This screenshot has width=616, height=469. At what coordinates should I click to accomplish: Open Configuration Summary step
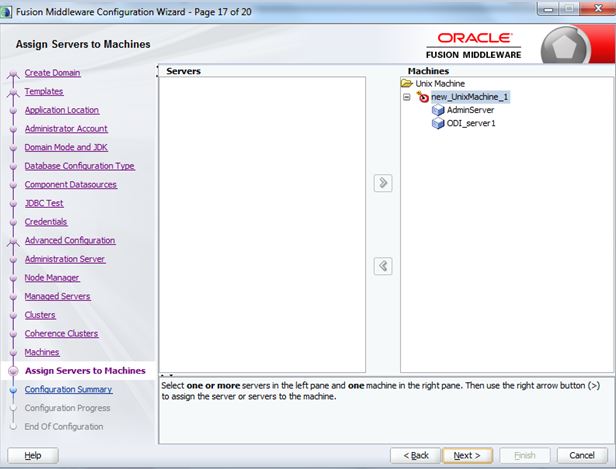(x=68, y=389)
